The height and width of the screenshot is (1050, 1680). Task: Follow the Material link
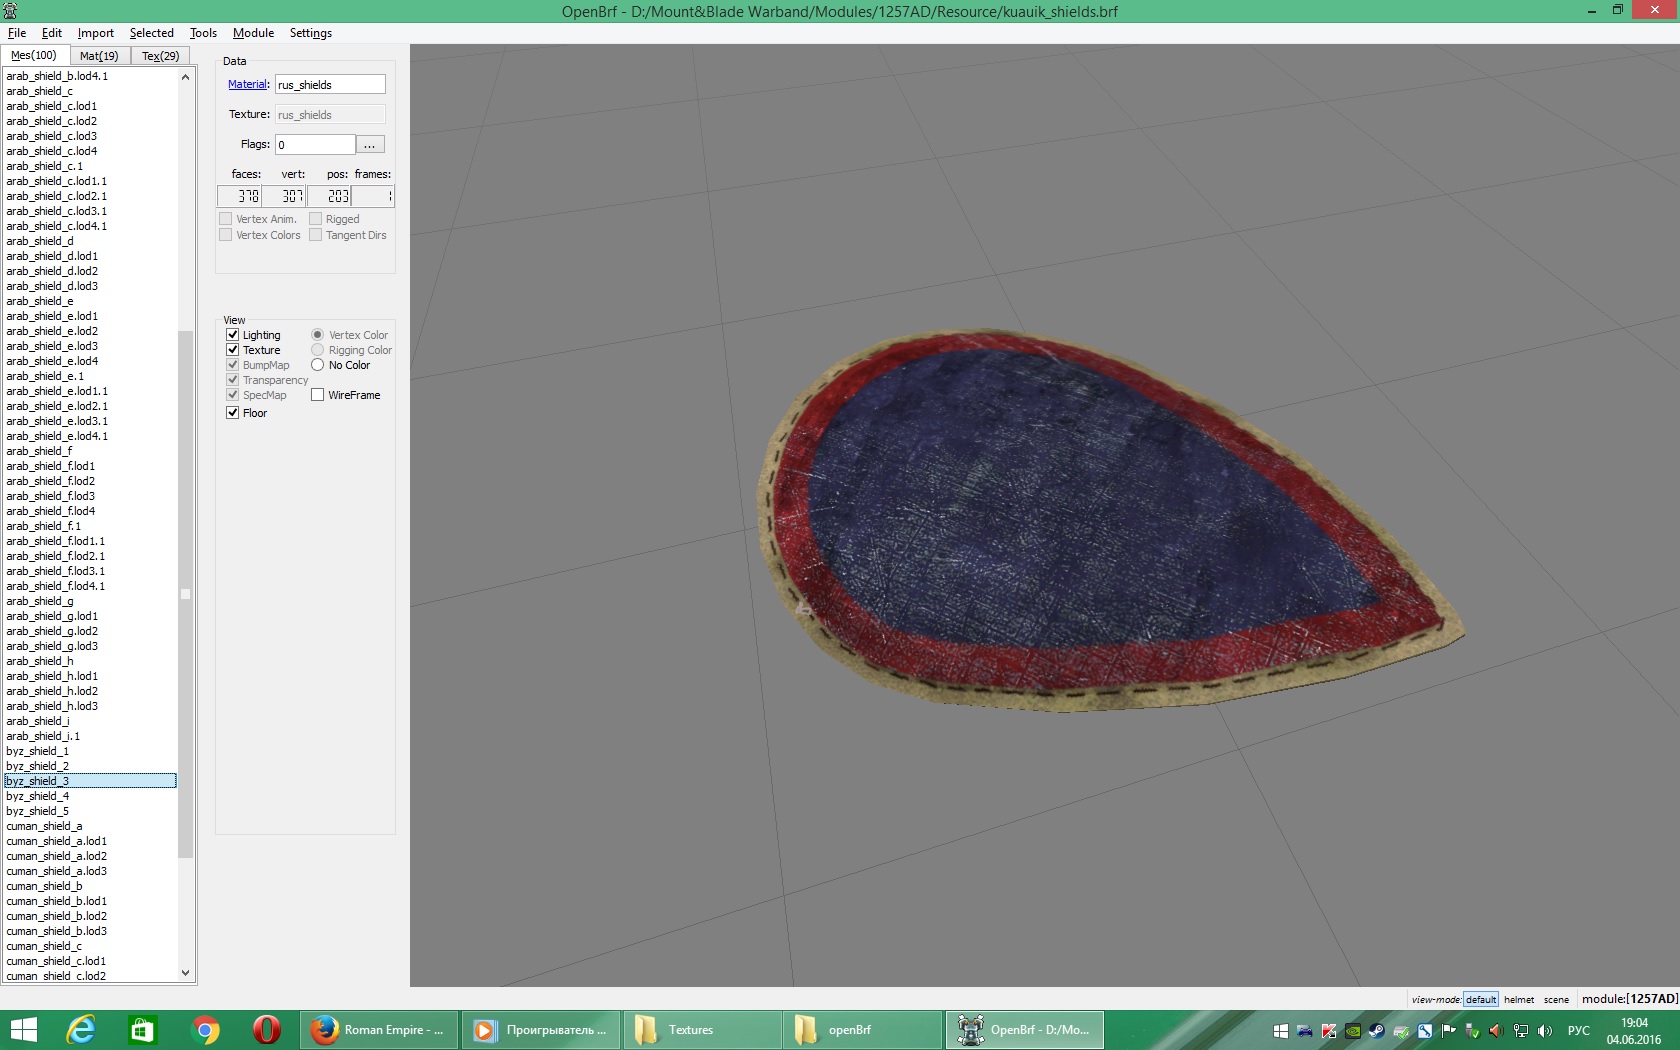(x=248, y=84)
